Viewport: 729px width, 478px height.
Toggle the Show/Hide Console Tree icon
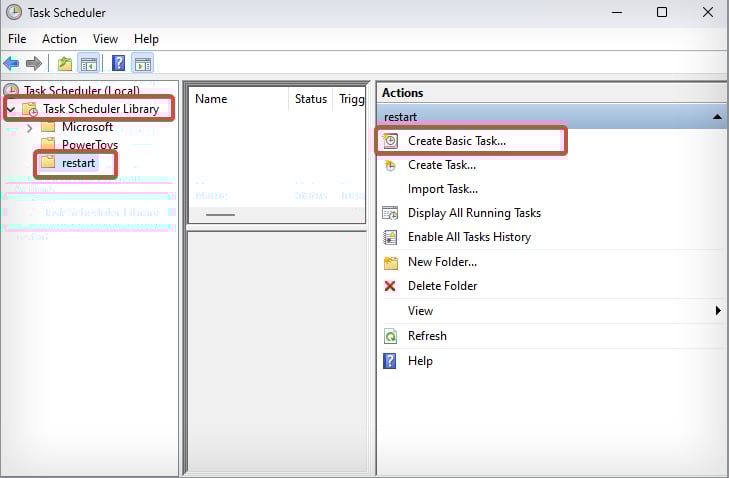88,63
